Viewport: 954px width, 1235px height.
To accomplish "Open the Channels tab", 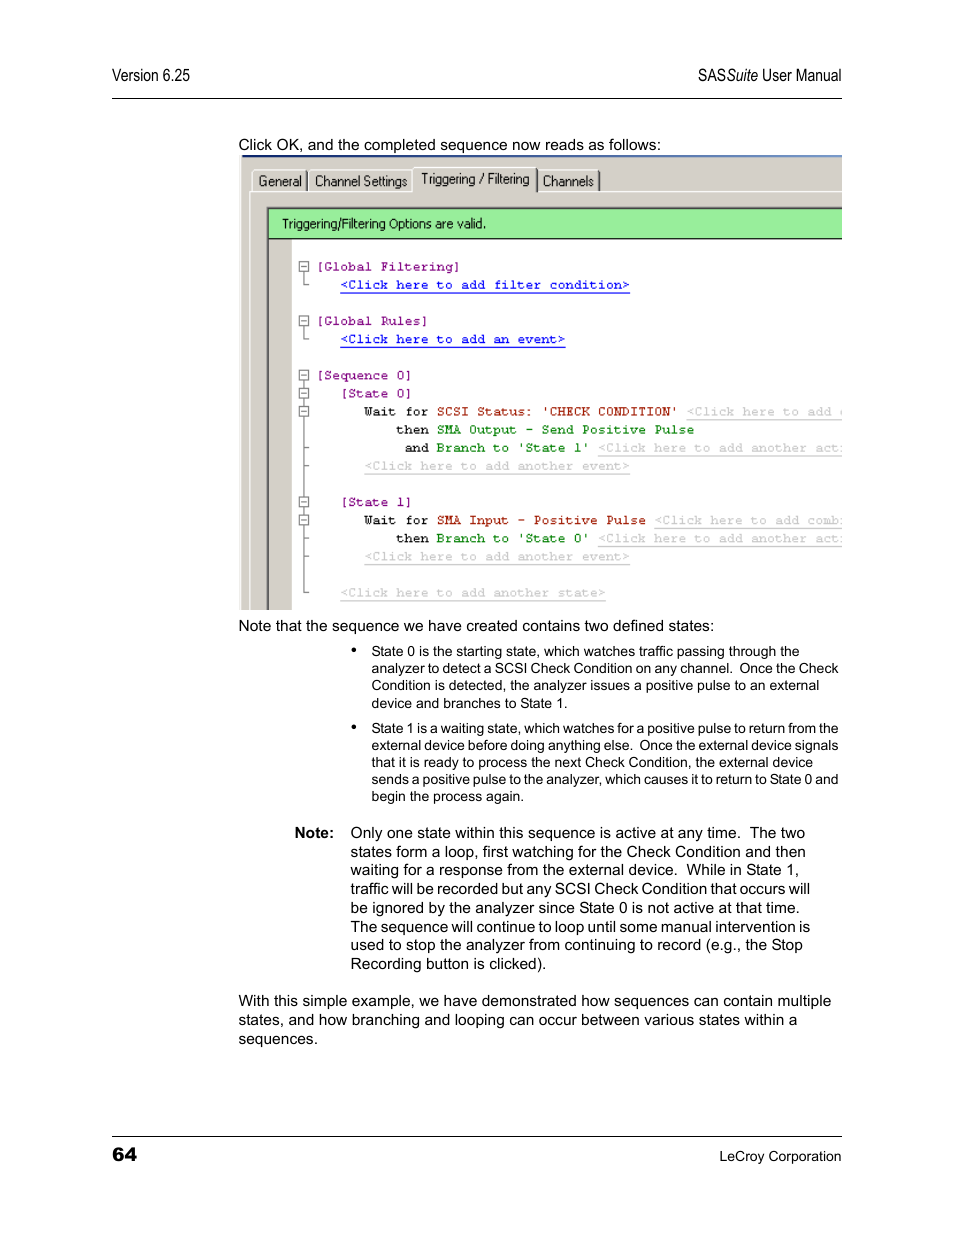I will [568, 181].
